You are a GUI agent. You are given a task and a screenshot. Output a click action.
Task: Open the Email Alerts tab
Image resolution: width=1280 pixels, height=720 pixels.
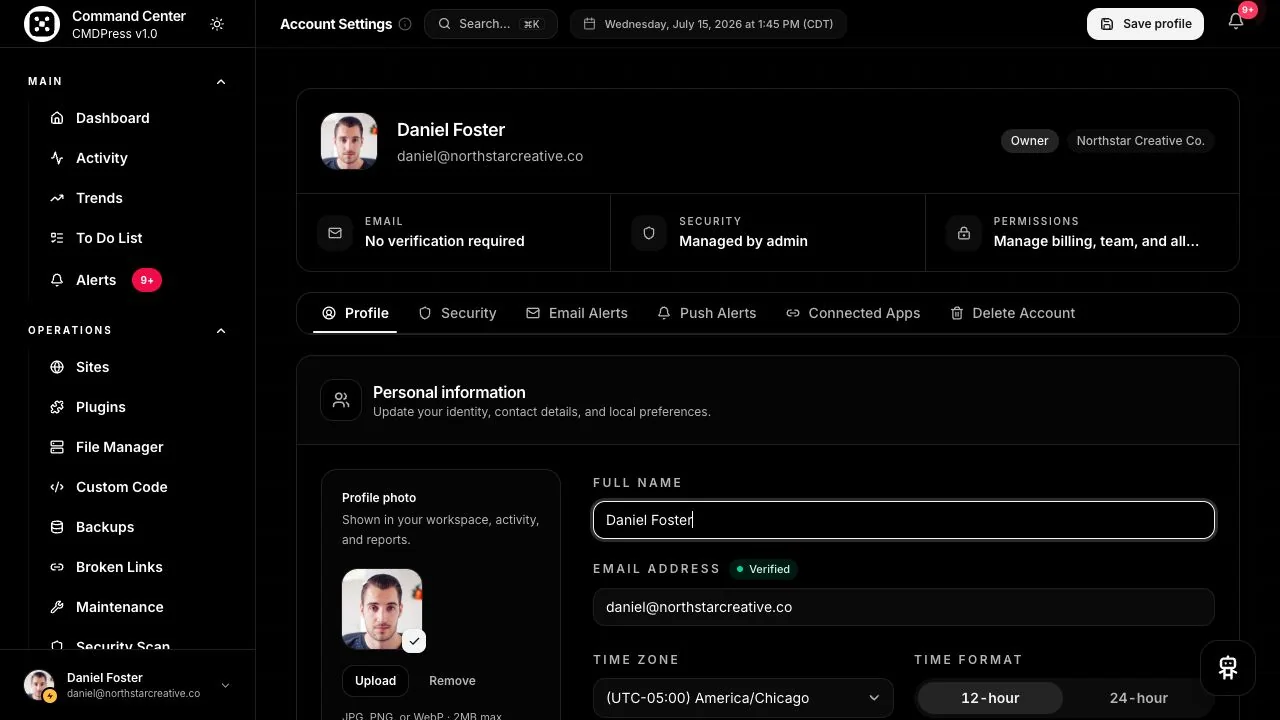pyautogui.click(x=577, y=313)
